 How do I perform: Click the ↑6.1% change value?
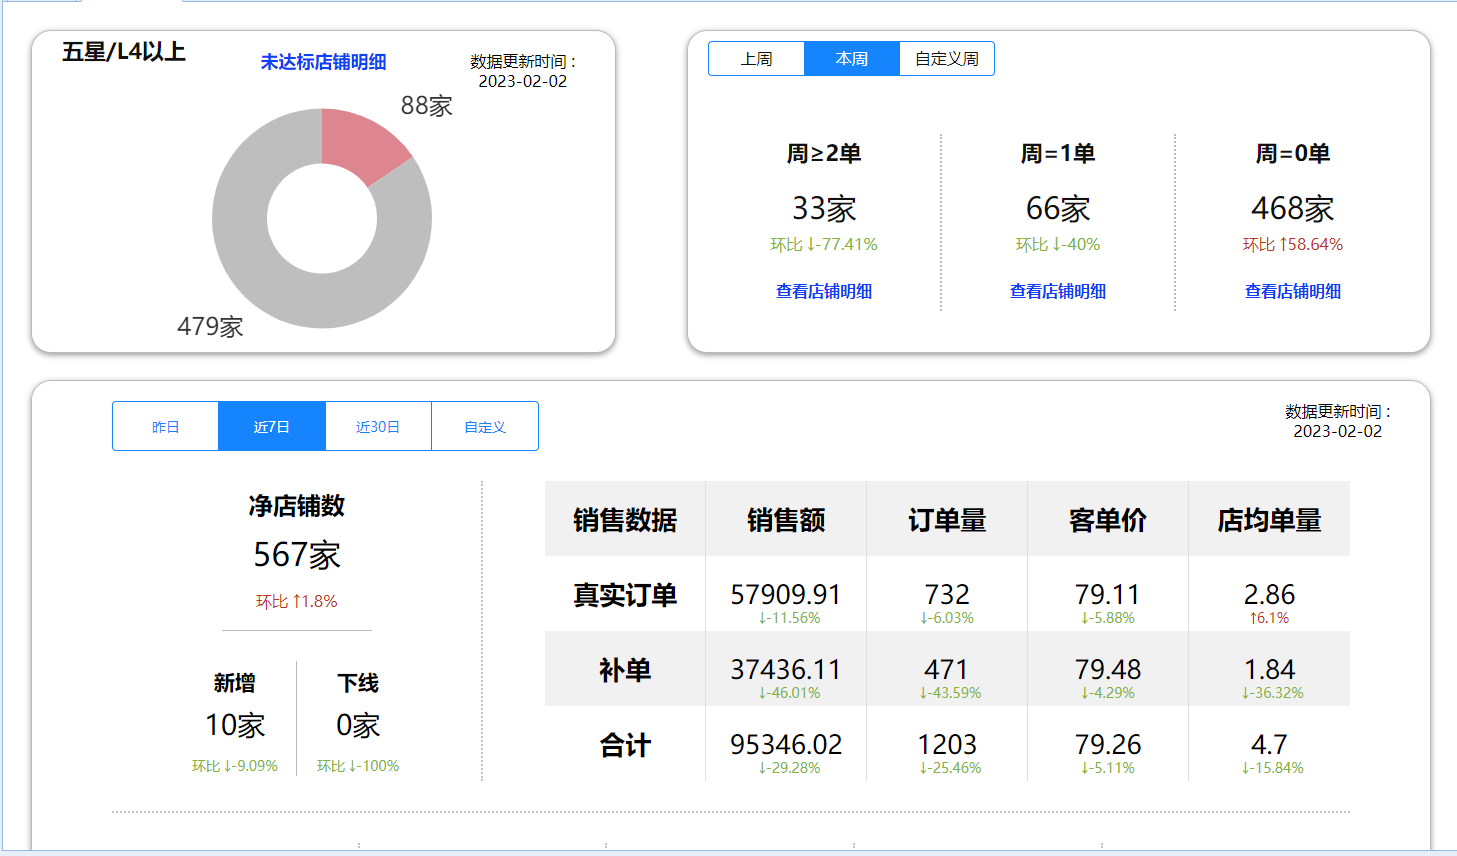(x=1269, y=618)
